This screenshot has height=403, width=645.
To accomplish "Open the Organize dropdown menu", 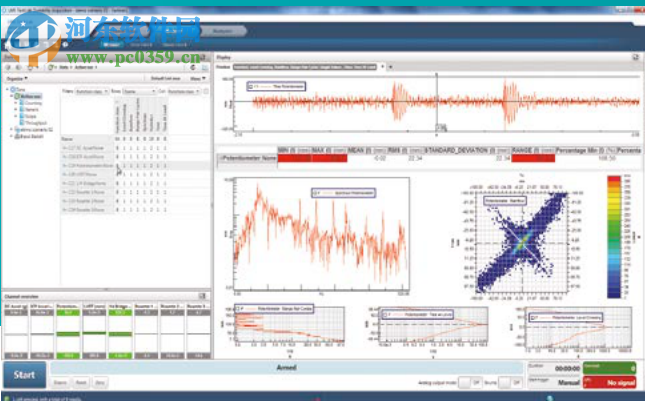I will (16, 78).
